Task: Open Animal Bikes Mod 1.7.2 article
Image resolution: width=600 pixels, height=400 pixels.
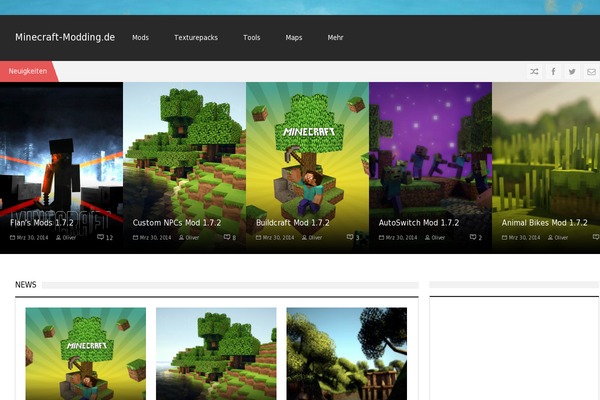Action: tap(545, 223)
